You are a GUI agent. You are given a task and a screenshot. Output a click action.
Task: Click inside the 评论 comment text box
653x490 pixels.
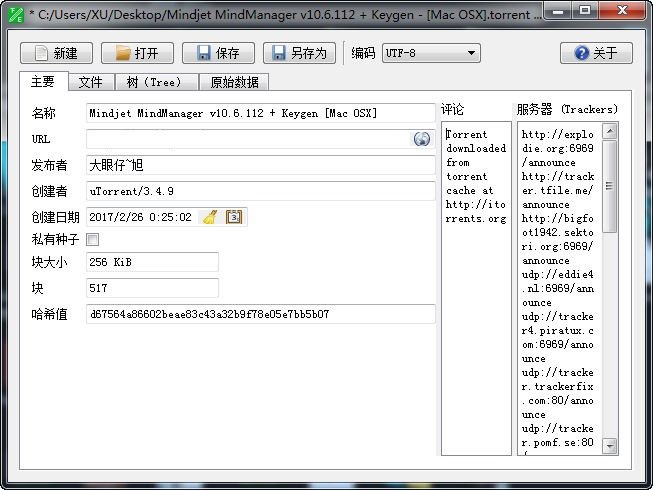click(x=476, y=288)
